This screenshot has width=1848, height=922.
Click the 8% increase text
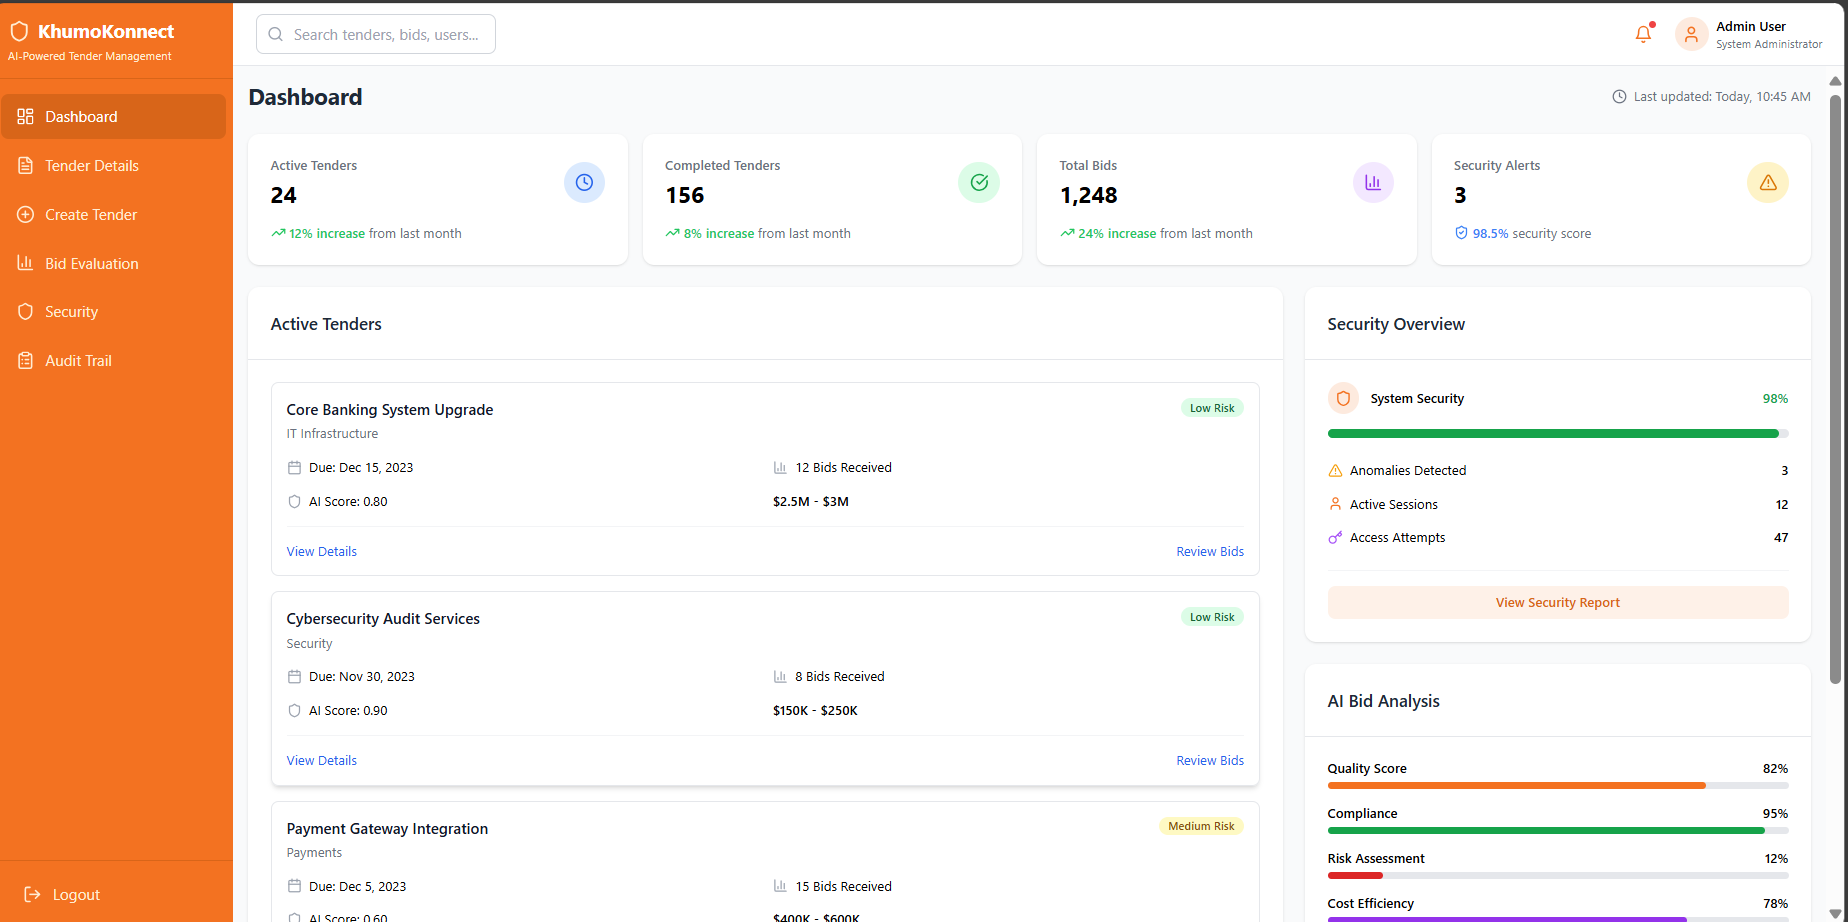(x=719, y=233)
